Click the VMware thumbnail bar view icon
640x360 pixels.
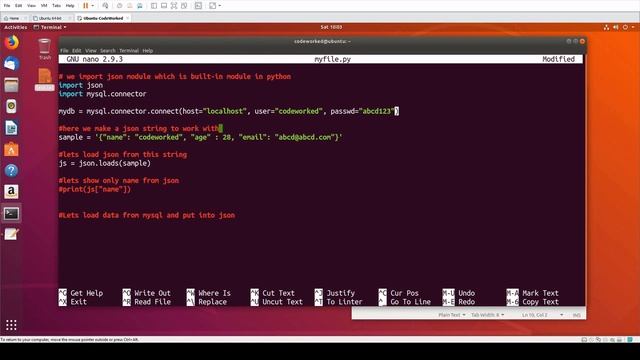tap(164, 6)
